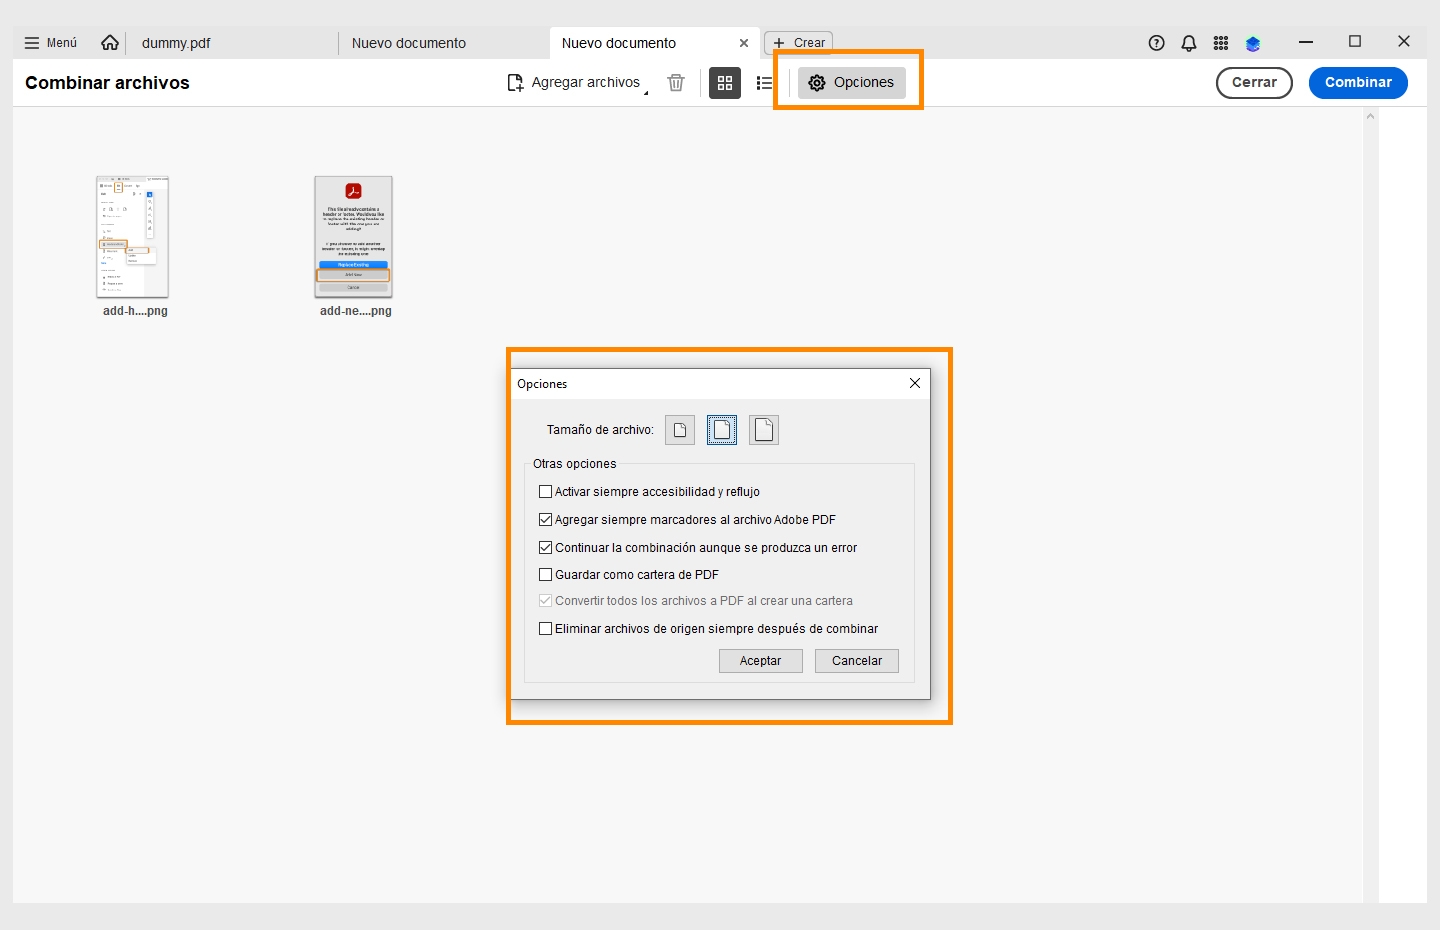Image resolution: width=1440 pixels, height=930 pixels.
Task: Switch to list view
Action: 765,83
